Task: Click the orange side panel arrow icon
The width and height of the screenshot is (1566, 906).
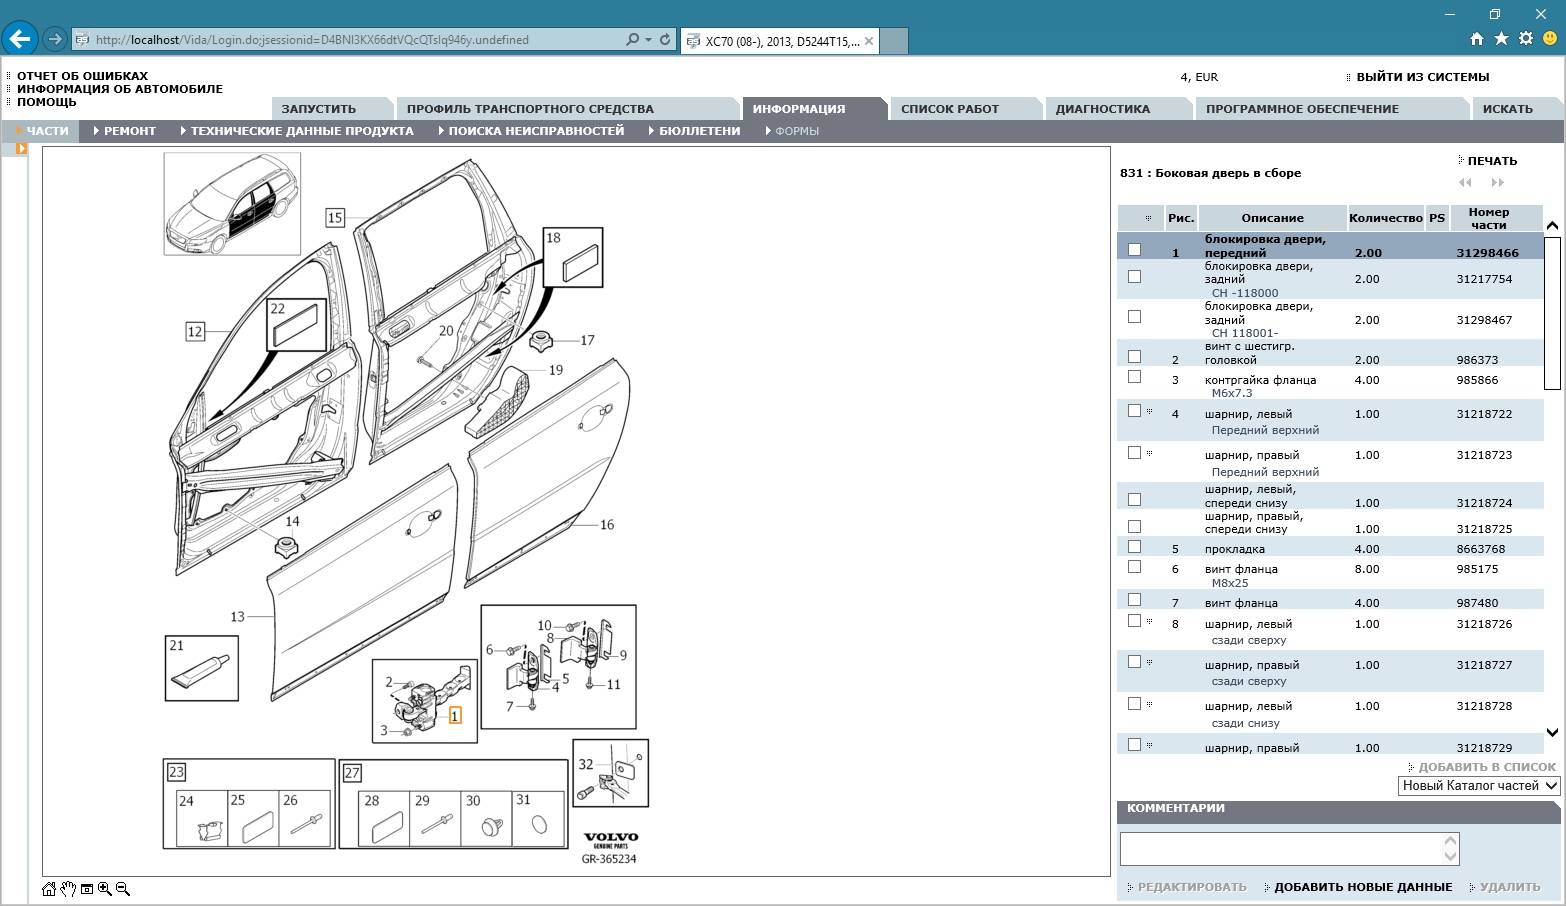Action: (21, 149)
